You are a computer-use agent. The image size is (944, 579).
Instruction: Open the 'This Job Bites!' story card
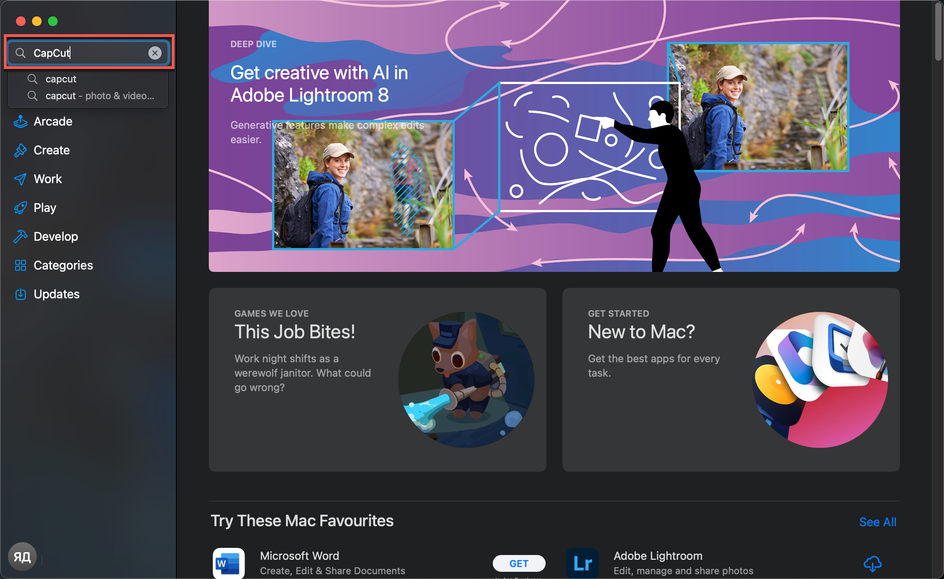pyautogui.click(x=377, y=380)
